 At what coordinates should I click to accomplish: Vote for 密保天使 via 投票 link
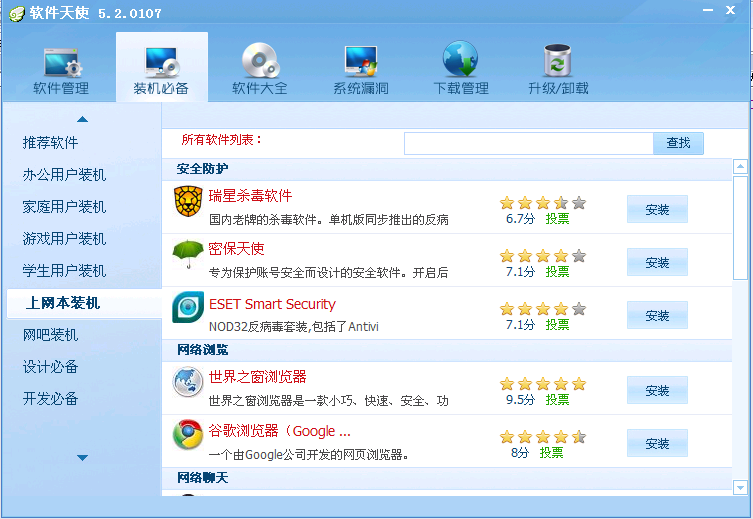pos(557,272)
